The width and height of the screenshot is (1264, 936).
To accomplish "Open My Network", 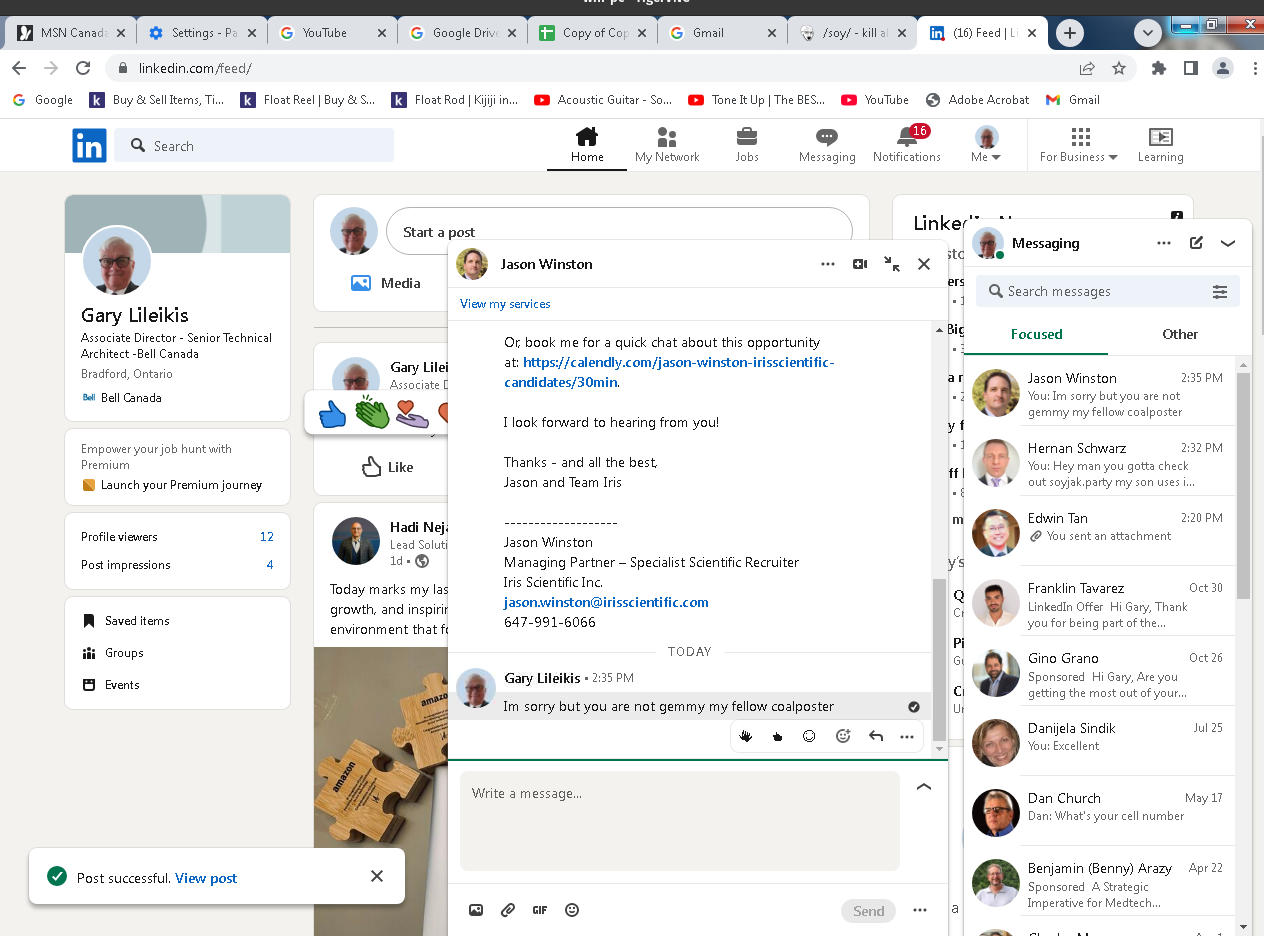I will [x=667, y=145].
